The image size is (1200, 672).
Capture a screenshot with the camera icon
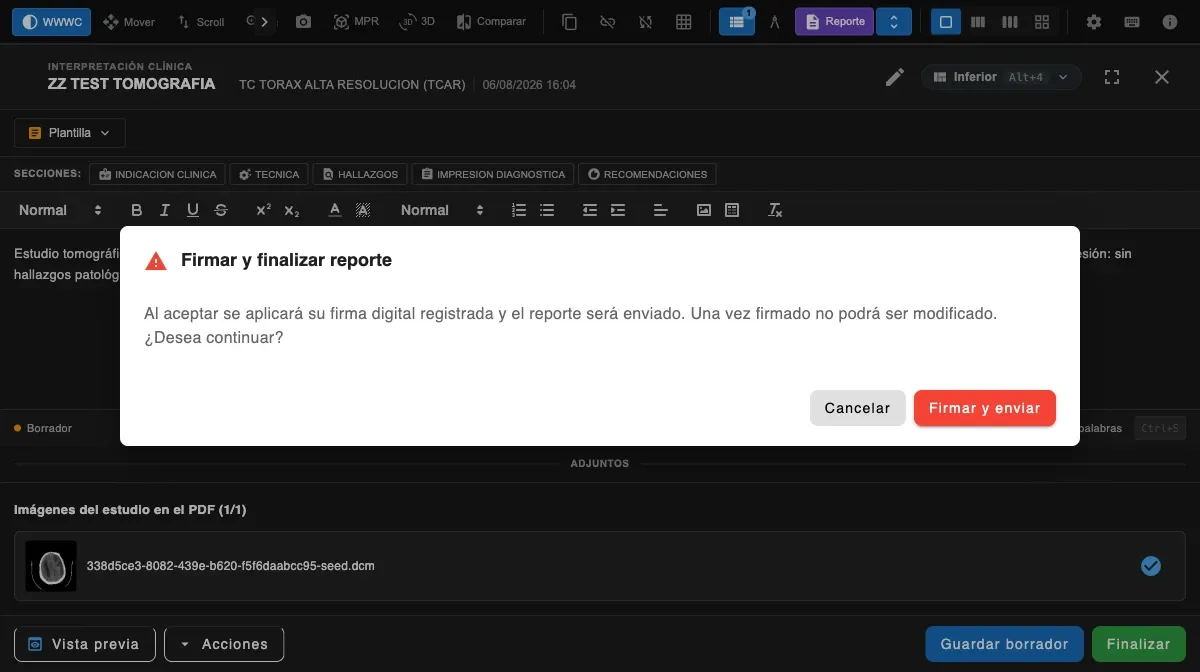(x=304, y=21)
